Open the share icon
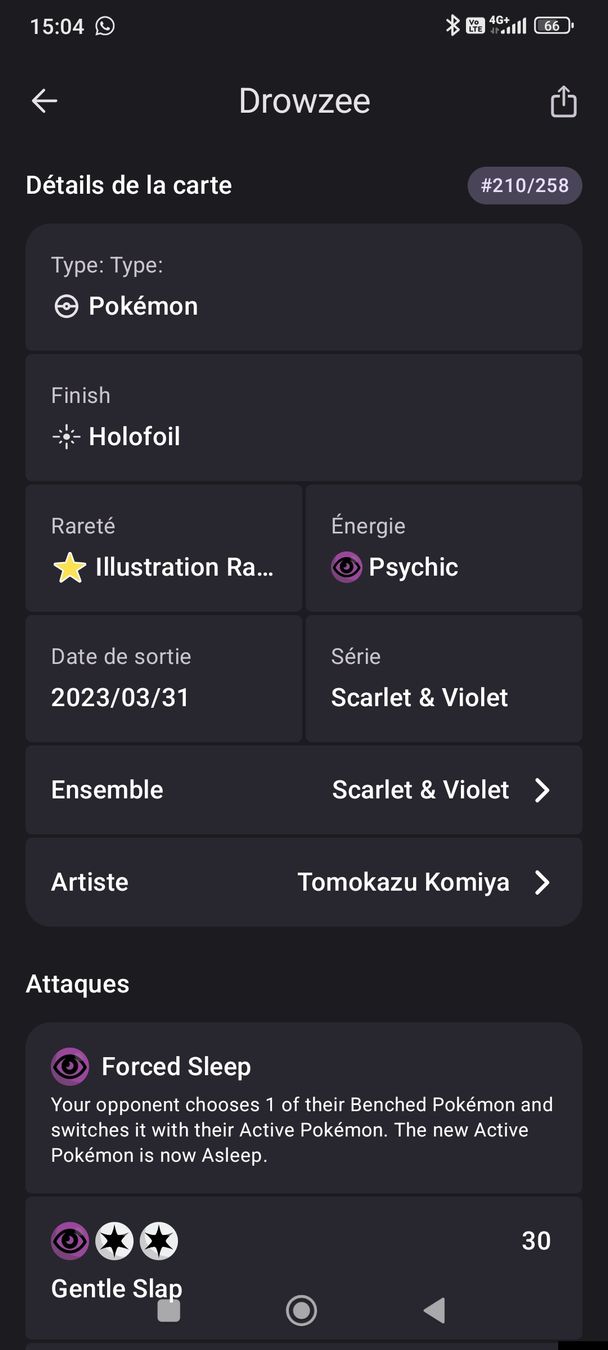This screenshot has height=1350, width=608. pyautogui.click(x=563, y=101)
